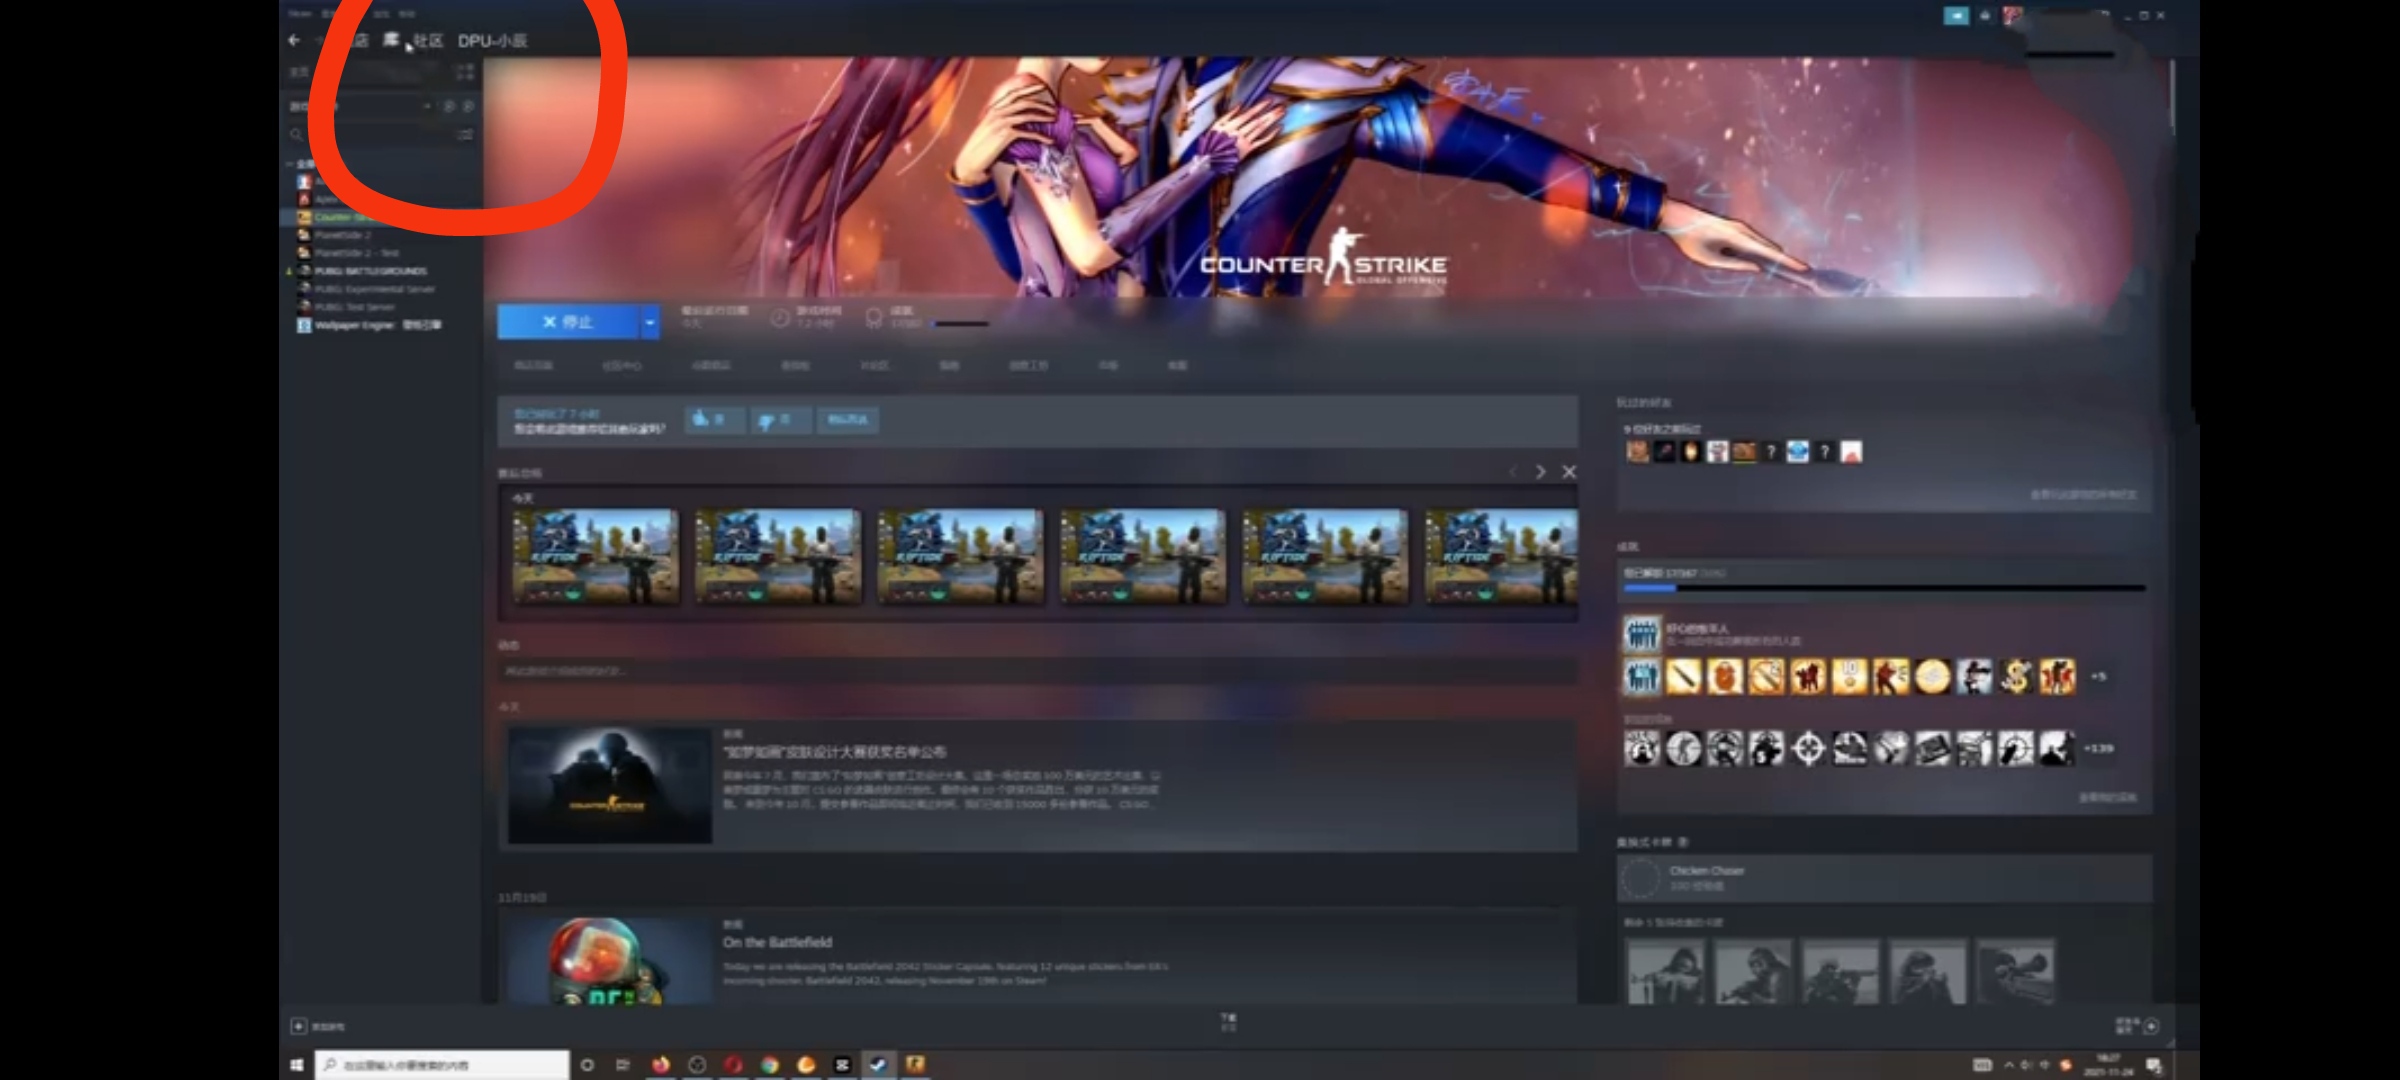Select PUBG: BATTLEGROUNDS in the game list
This screenshot has width=2400, height=1080.
pyautogui.click(x=370, y=271)
